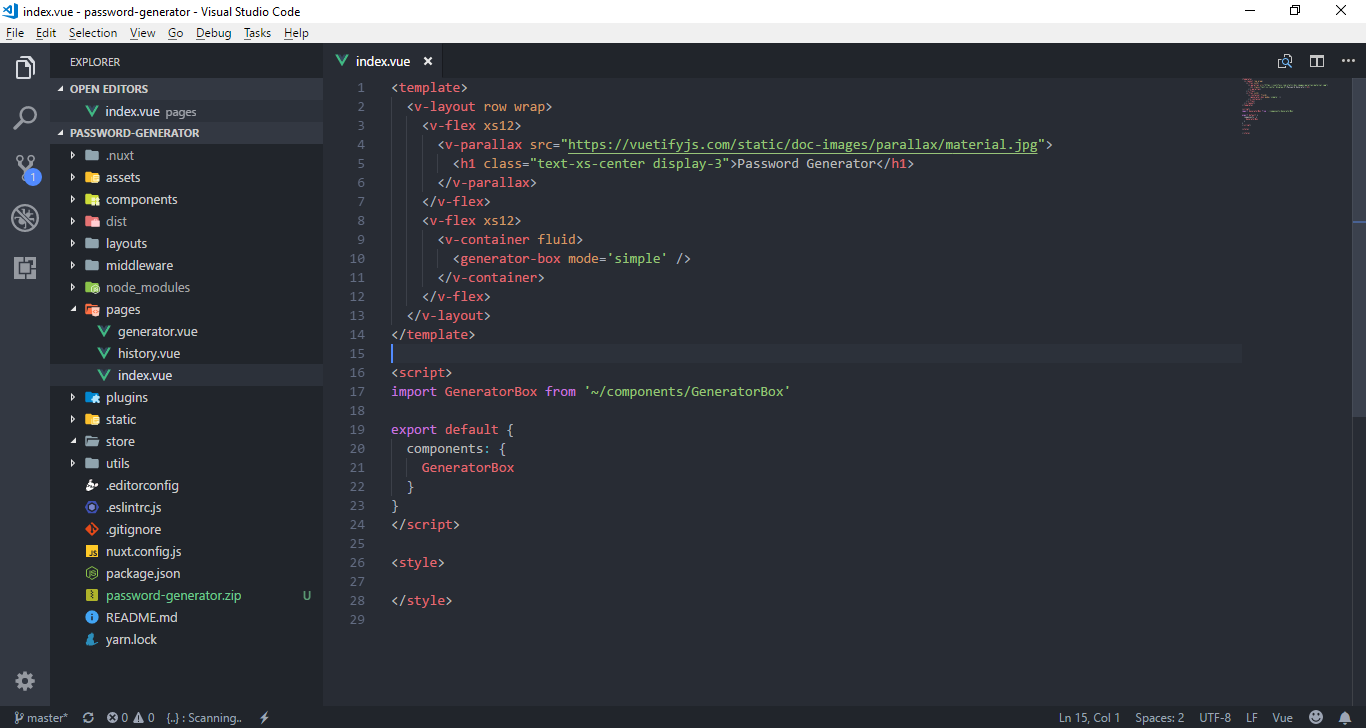Open the Debug menu

(213, 33)
